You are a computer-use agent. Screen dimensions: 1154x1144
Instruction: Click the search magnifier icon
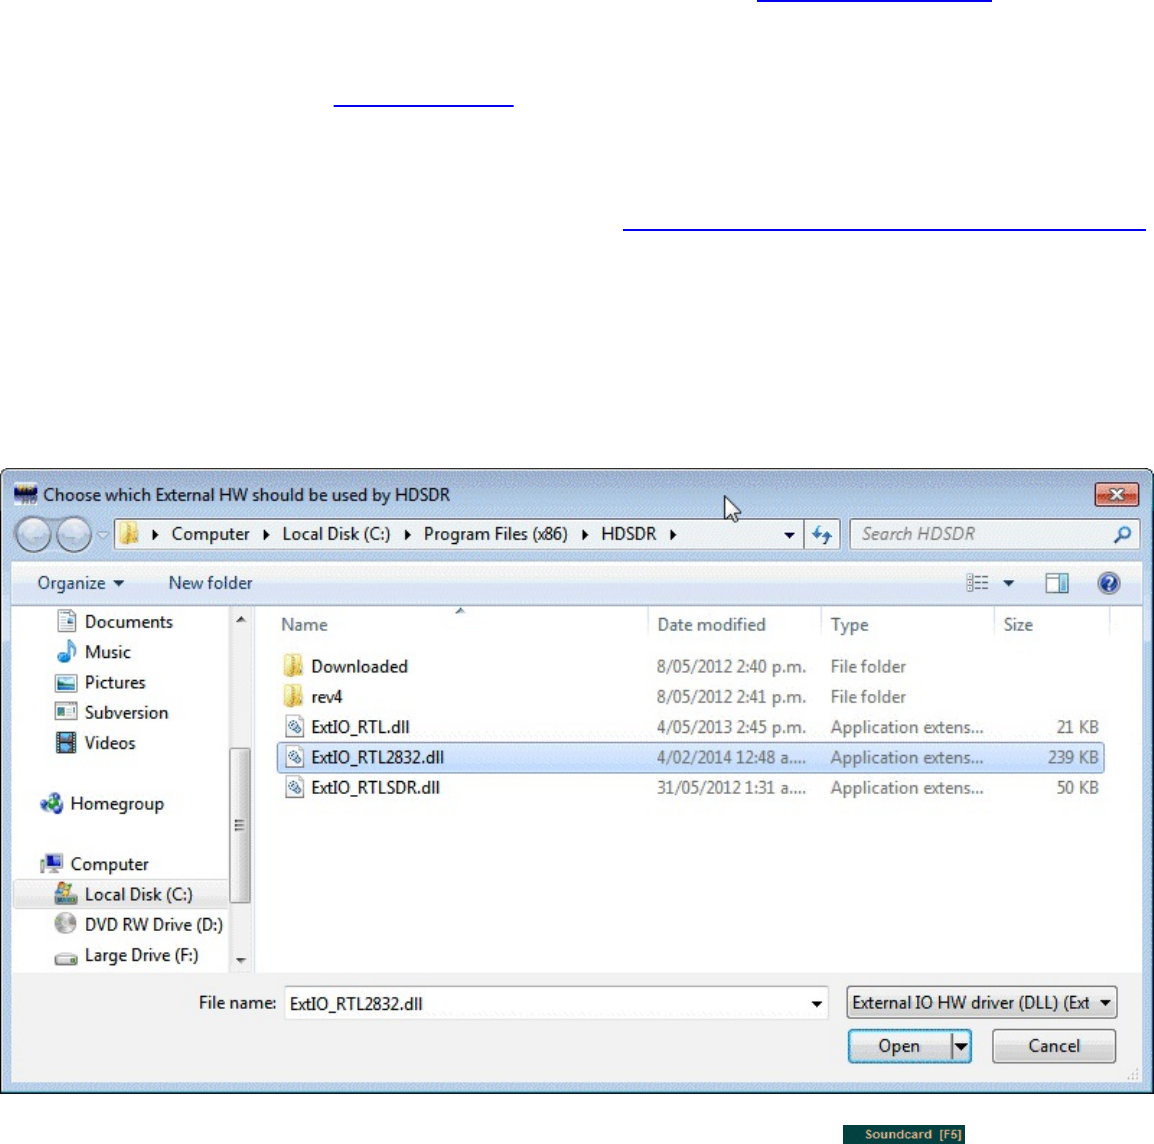point(1122,534)
